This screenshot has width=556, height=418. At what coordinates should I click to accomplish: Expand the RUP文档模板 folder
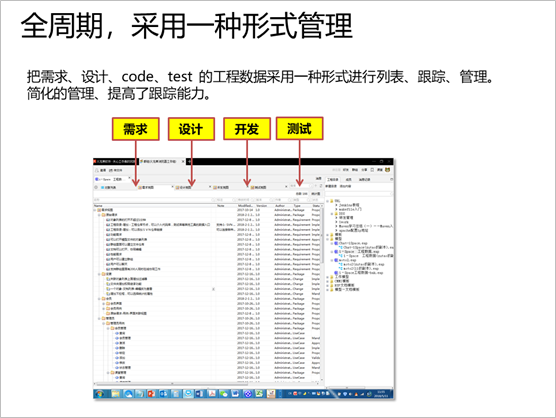pyautogui.click(x=328, y=285)
